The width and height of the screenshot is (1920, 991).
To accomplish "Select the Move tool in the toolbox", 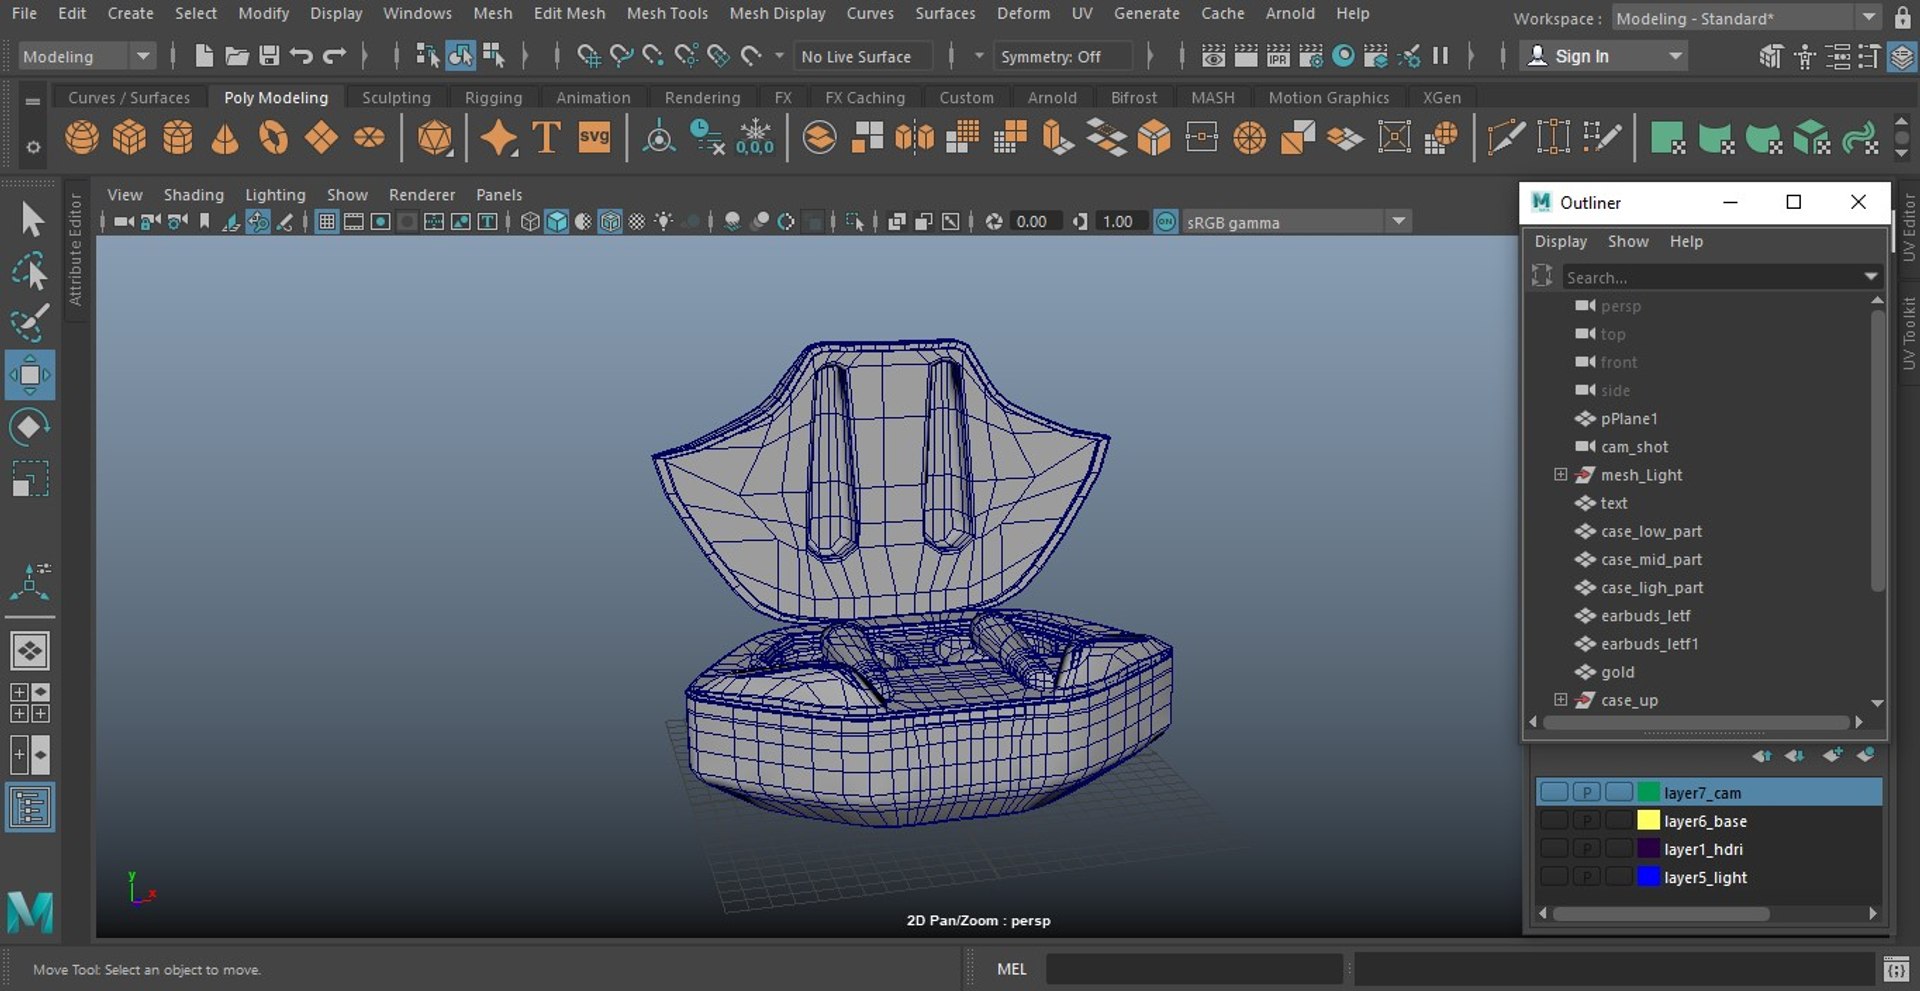I will pyautogui.click(x=30, y=375).
